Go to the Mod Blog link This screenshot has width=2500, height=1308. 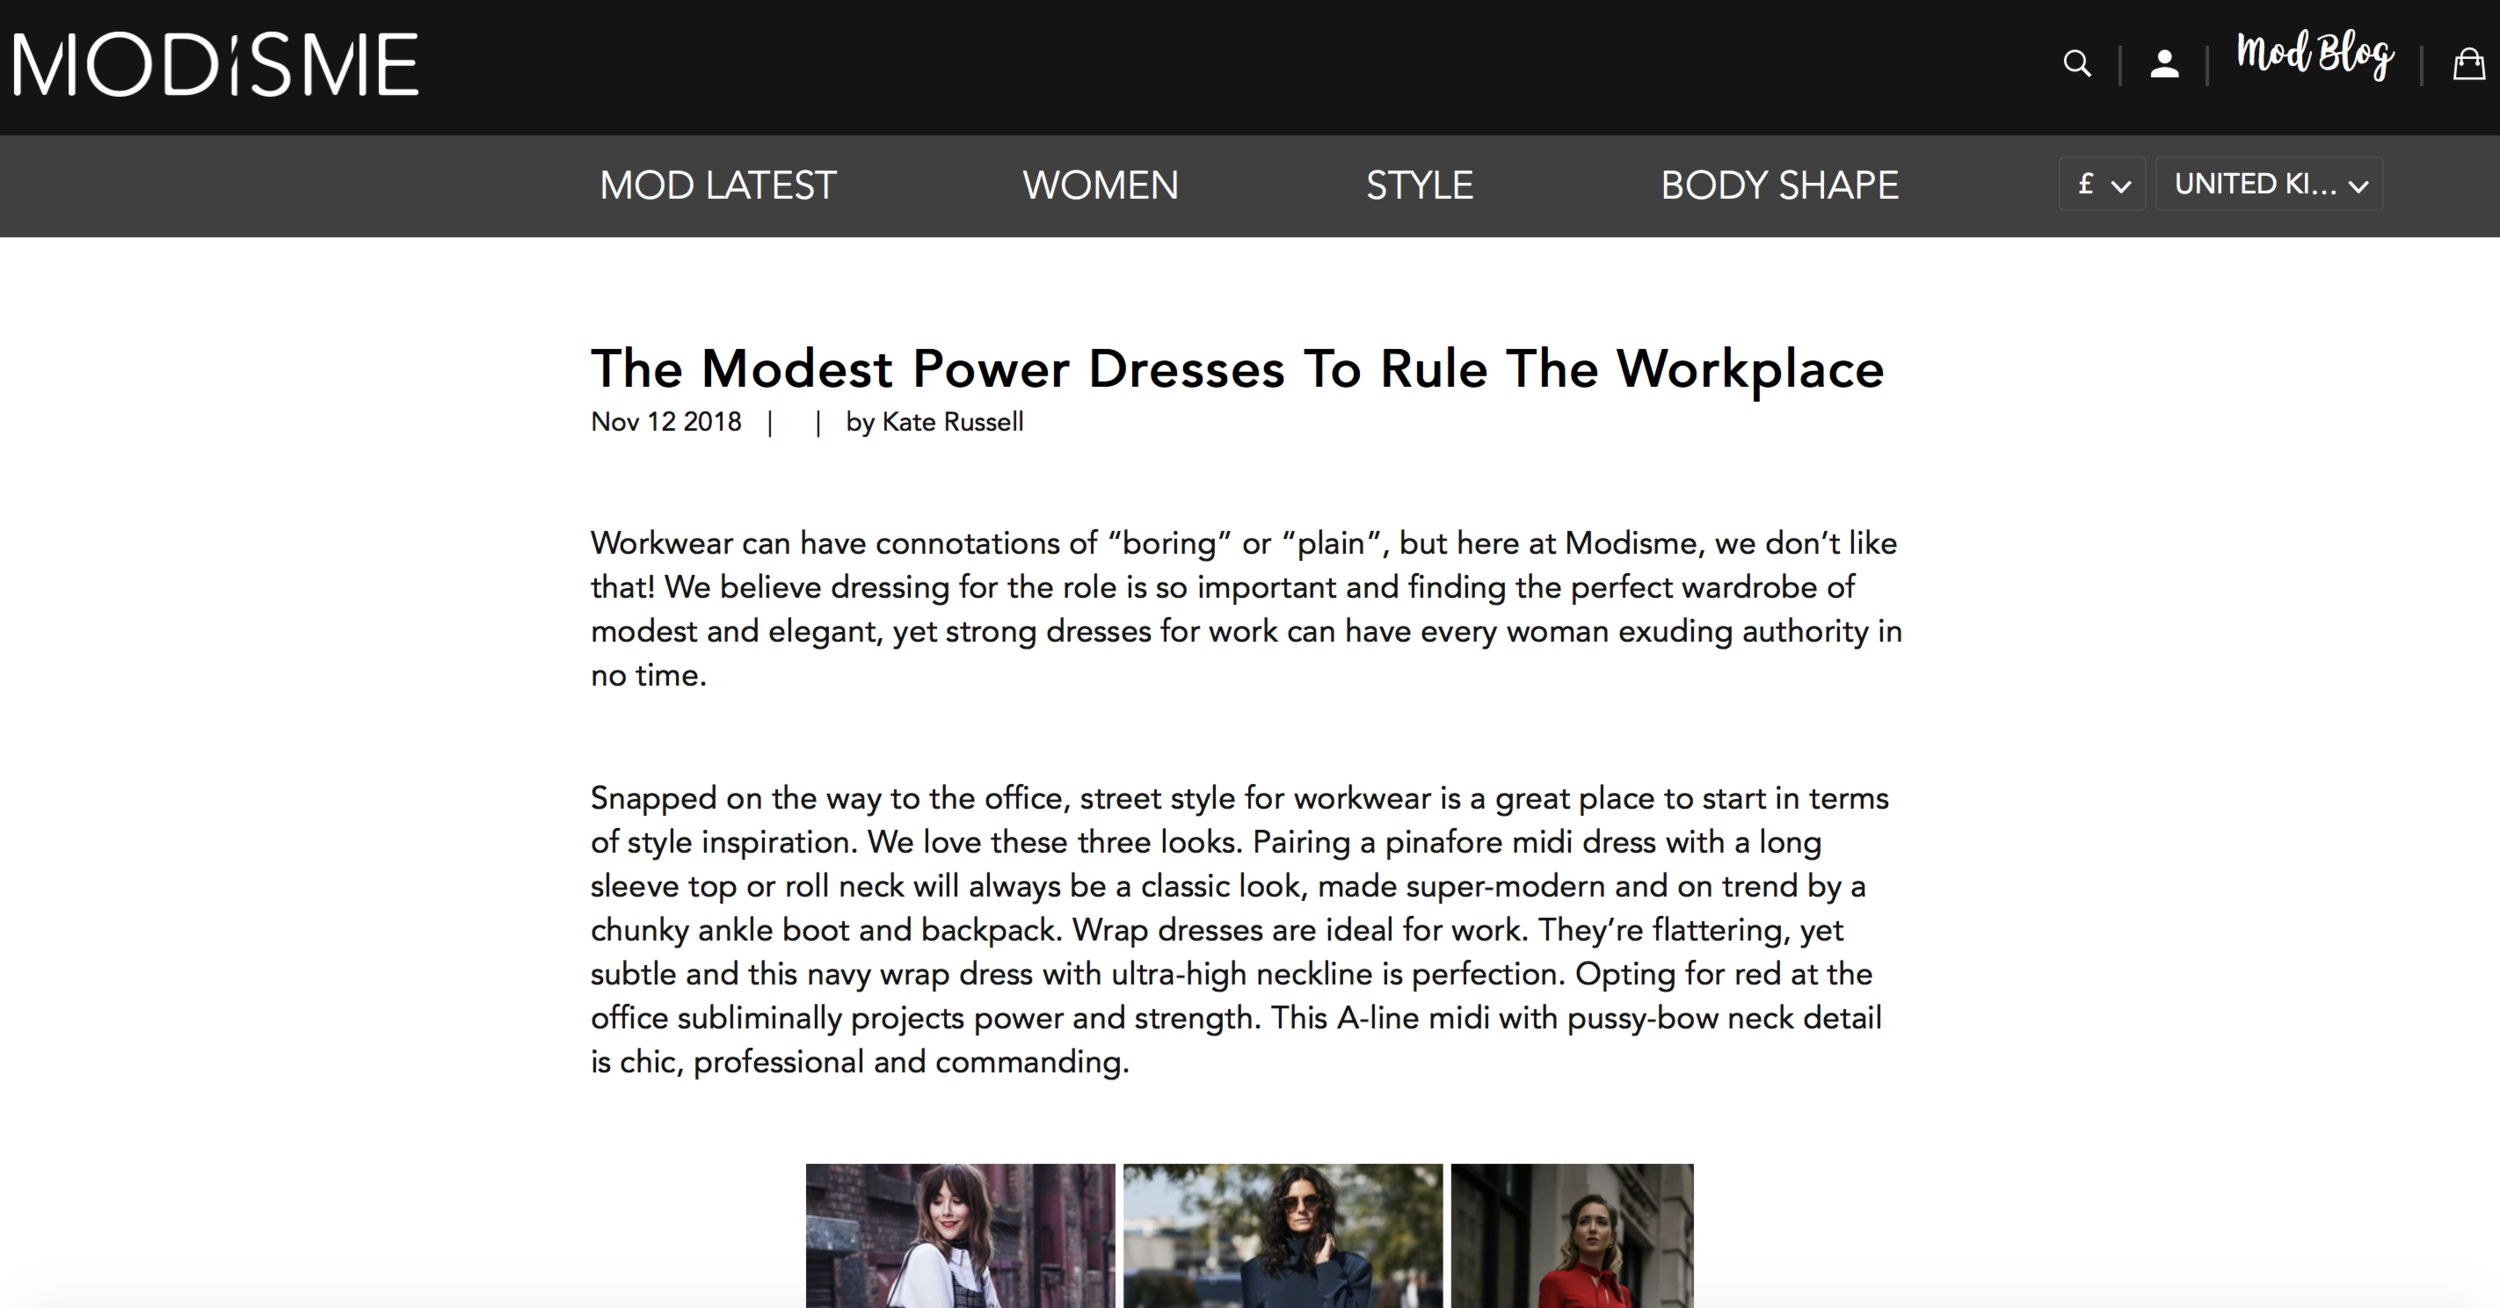(2315, 56)
